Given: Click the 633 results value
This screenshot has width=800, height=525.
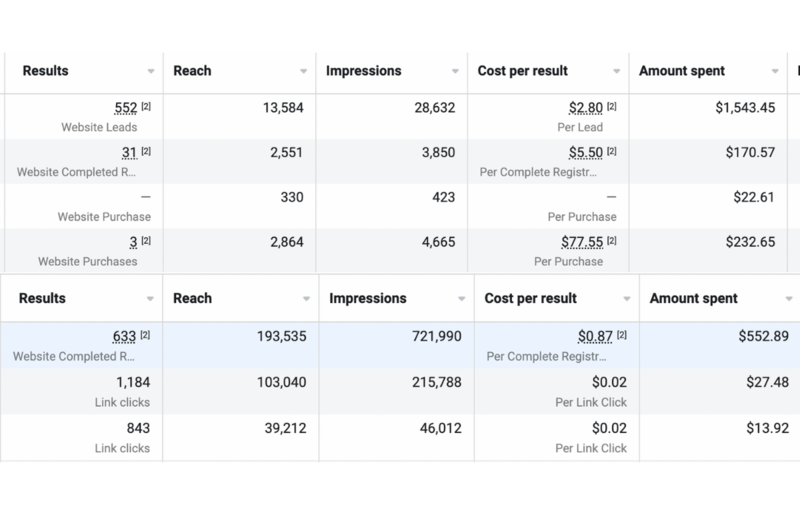Looking at the screenshot, I should tap(124, 337).
